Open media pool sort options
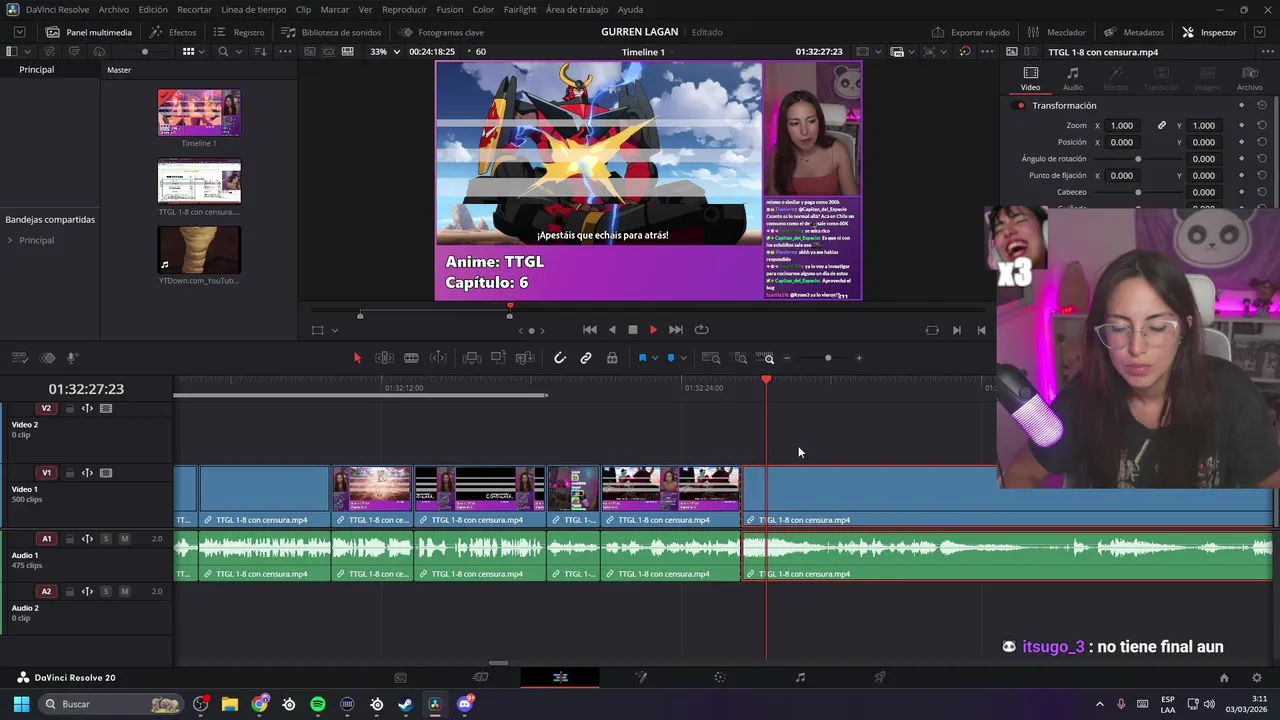Viewport: 1280px width, 720px height. click(x=260, y=52)
